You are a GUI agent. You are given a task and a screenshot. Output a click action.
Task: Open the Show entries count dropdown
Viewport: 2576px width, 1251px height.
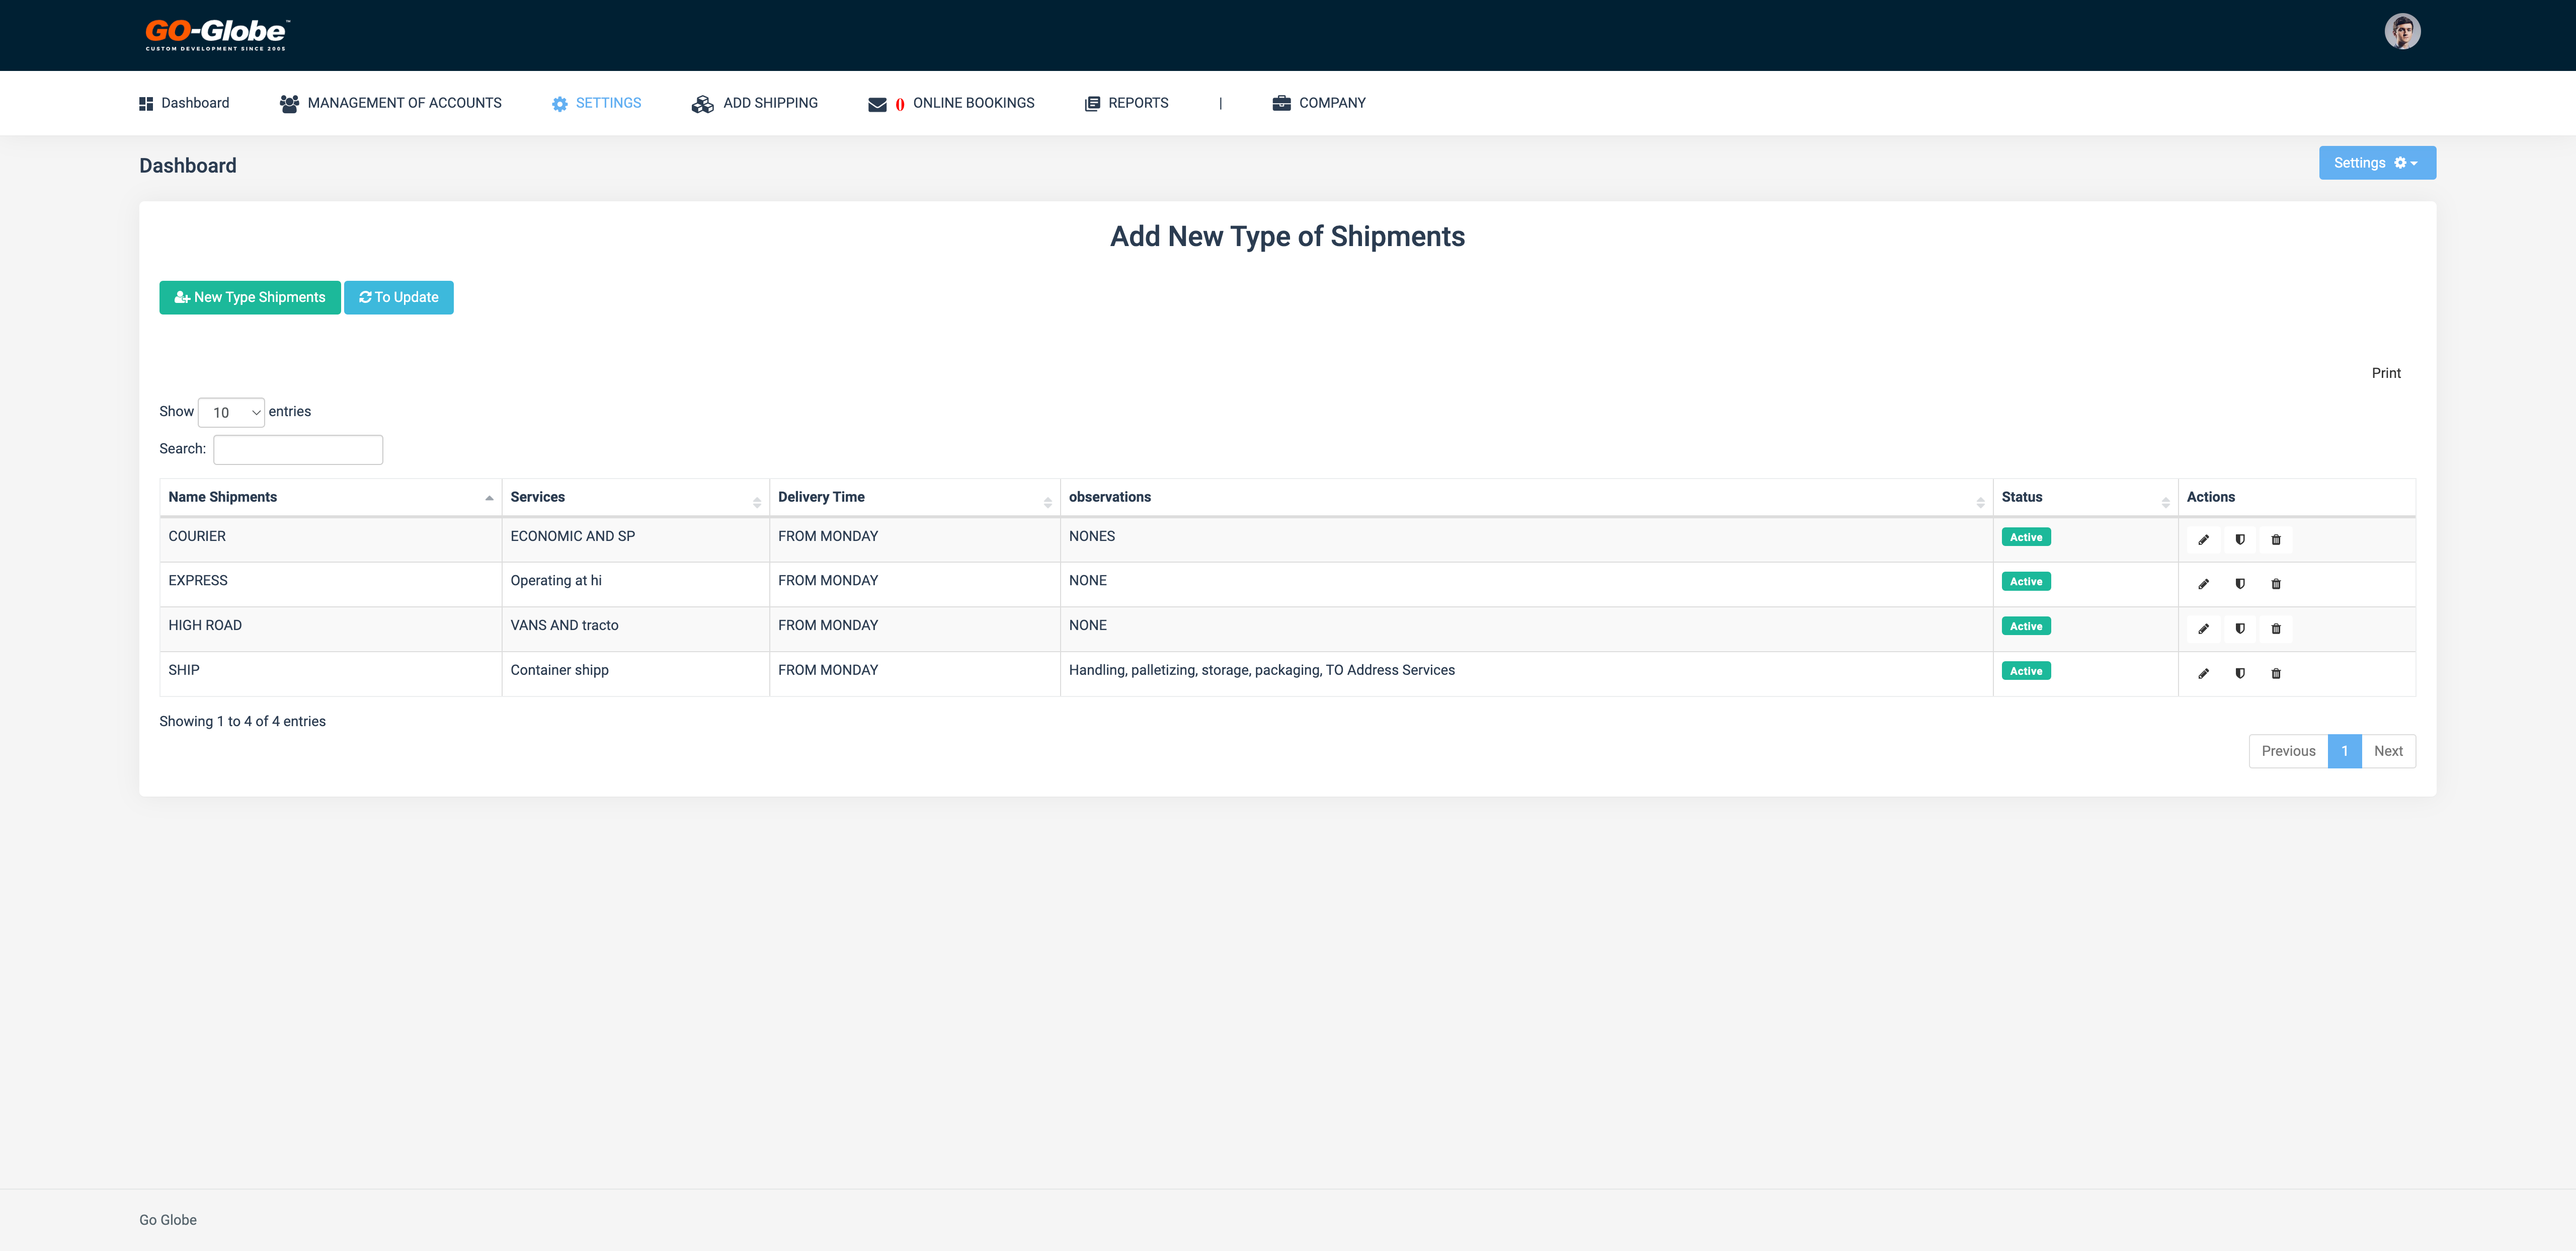(231, 412)
